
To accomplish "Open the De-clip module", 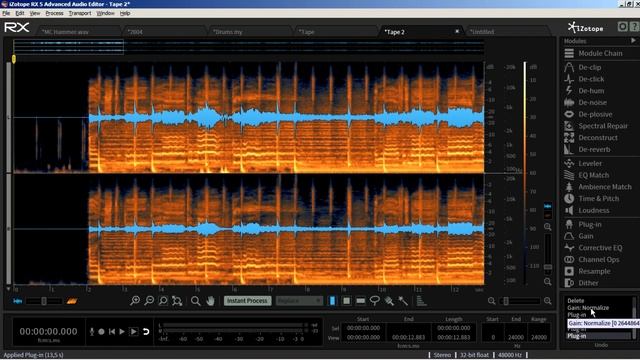I will pyautogui.click(x=583, y=67).
